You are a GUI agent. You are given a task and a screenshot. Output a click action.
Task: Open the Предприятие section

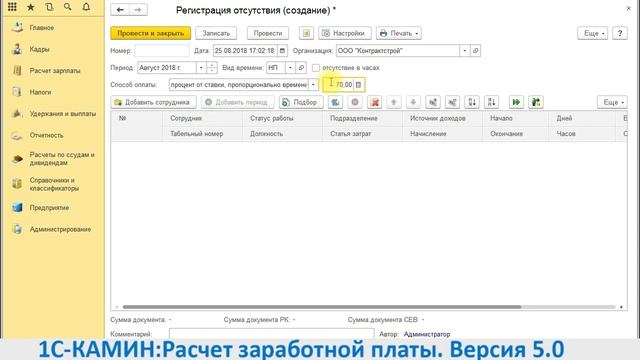[49, 208]
